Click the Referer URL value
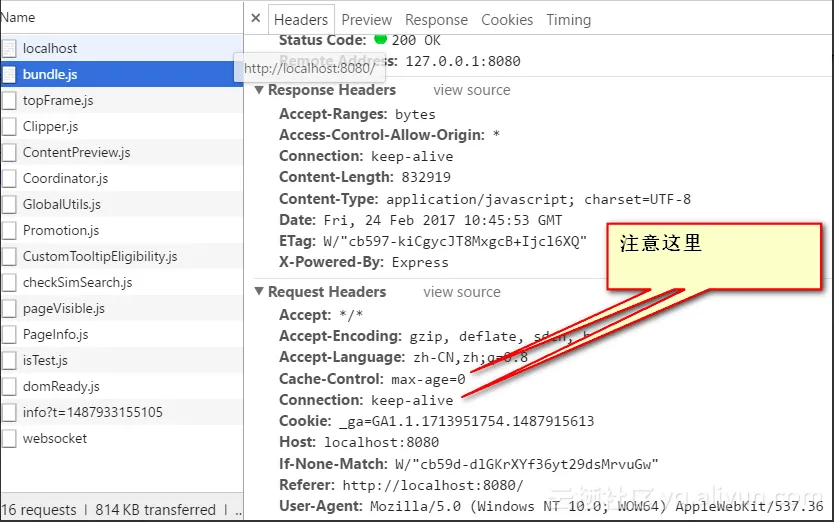Viewport: 834px width, 522px height. pos(433,485)
